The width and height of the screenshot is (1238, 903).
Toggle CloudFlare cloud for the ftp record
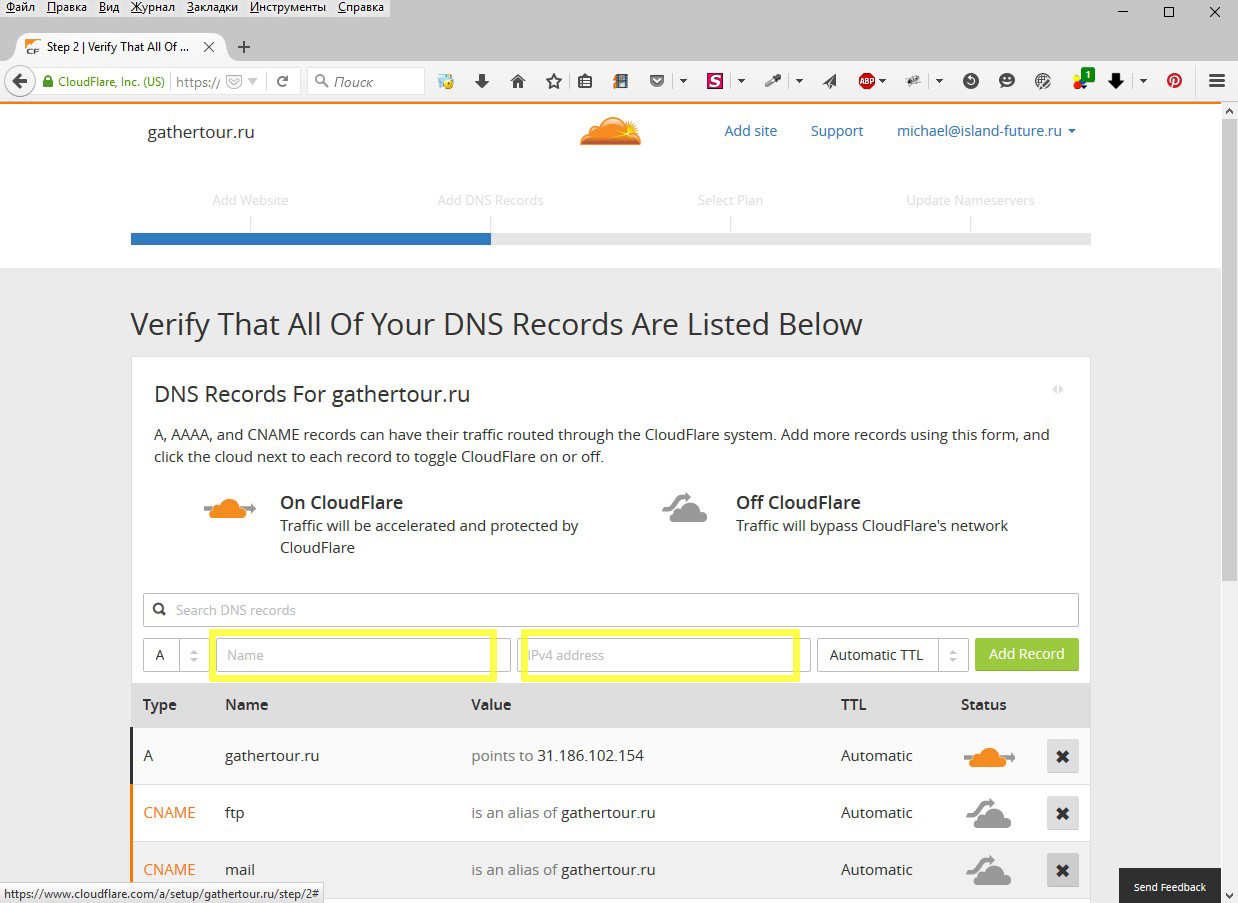click(989, 814)
